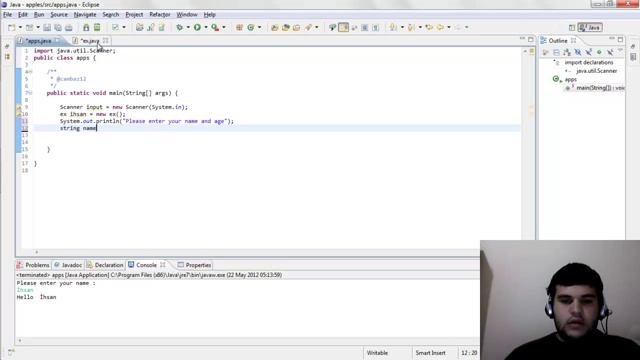Viewport: 640px width, 360px height.
Task: Open the New wizard dropdown arrow
Action: pyautogui.click(x=20, y=28)
